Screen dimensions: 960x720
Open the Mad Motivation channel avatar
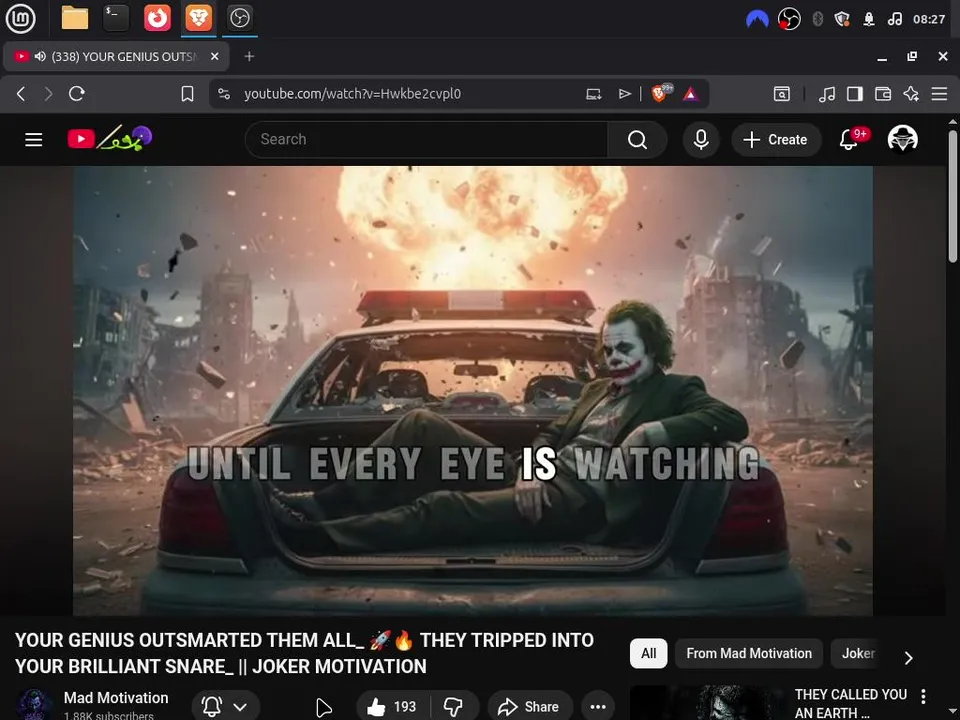(x=34, y=705)
